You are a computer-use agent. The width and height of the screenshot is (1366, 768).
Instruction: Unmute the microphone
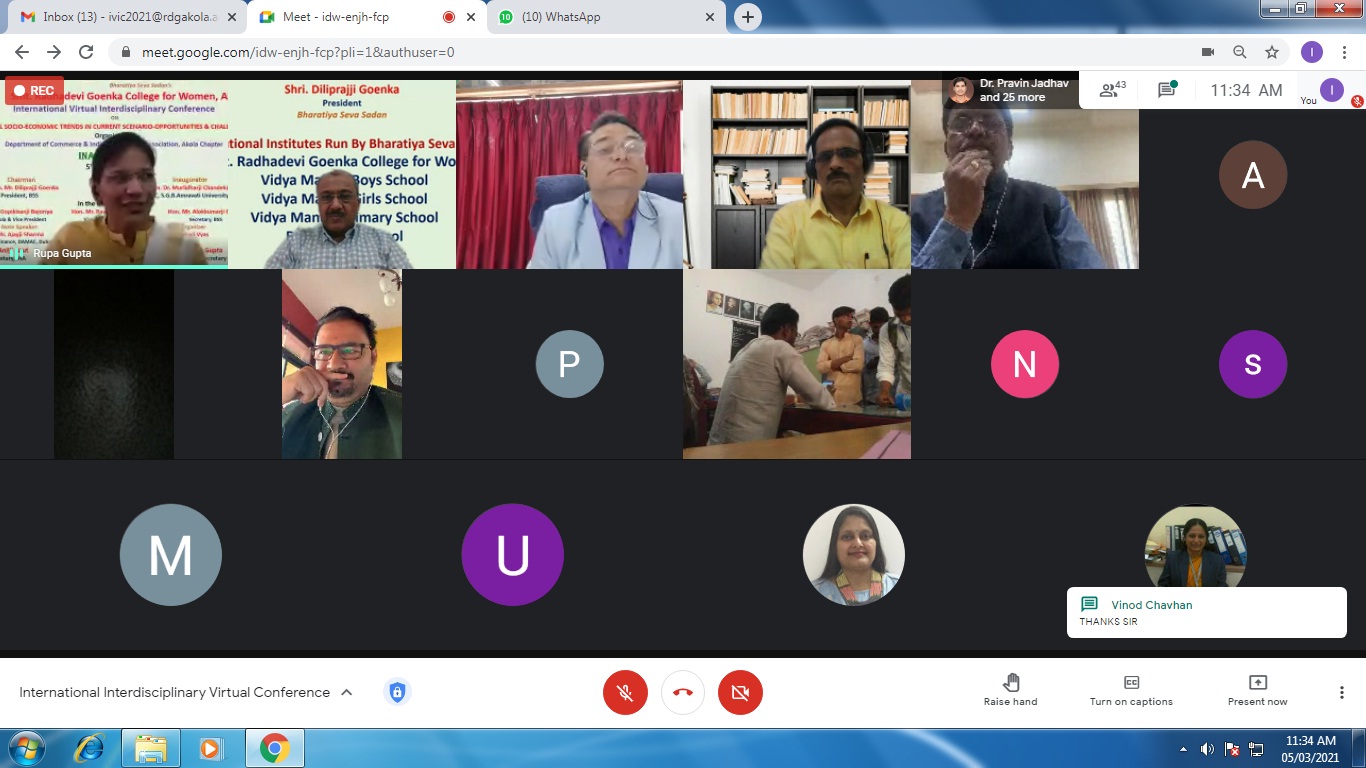625,692
